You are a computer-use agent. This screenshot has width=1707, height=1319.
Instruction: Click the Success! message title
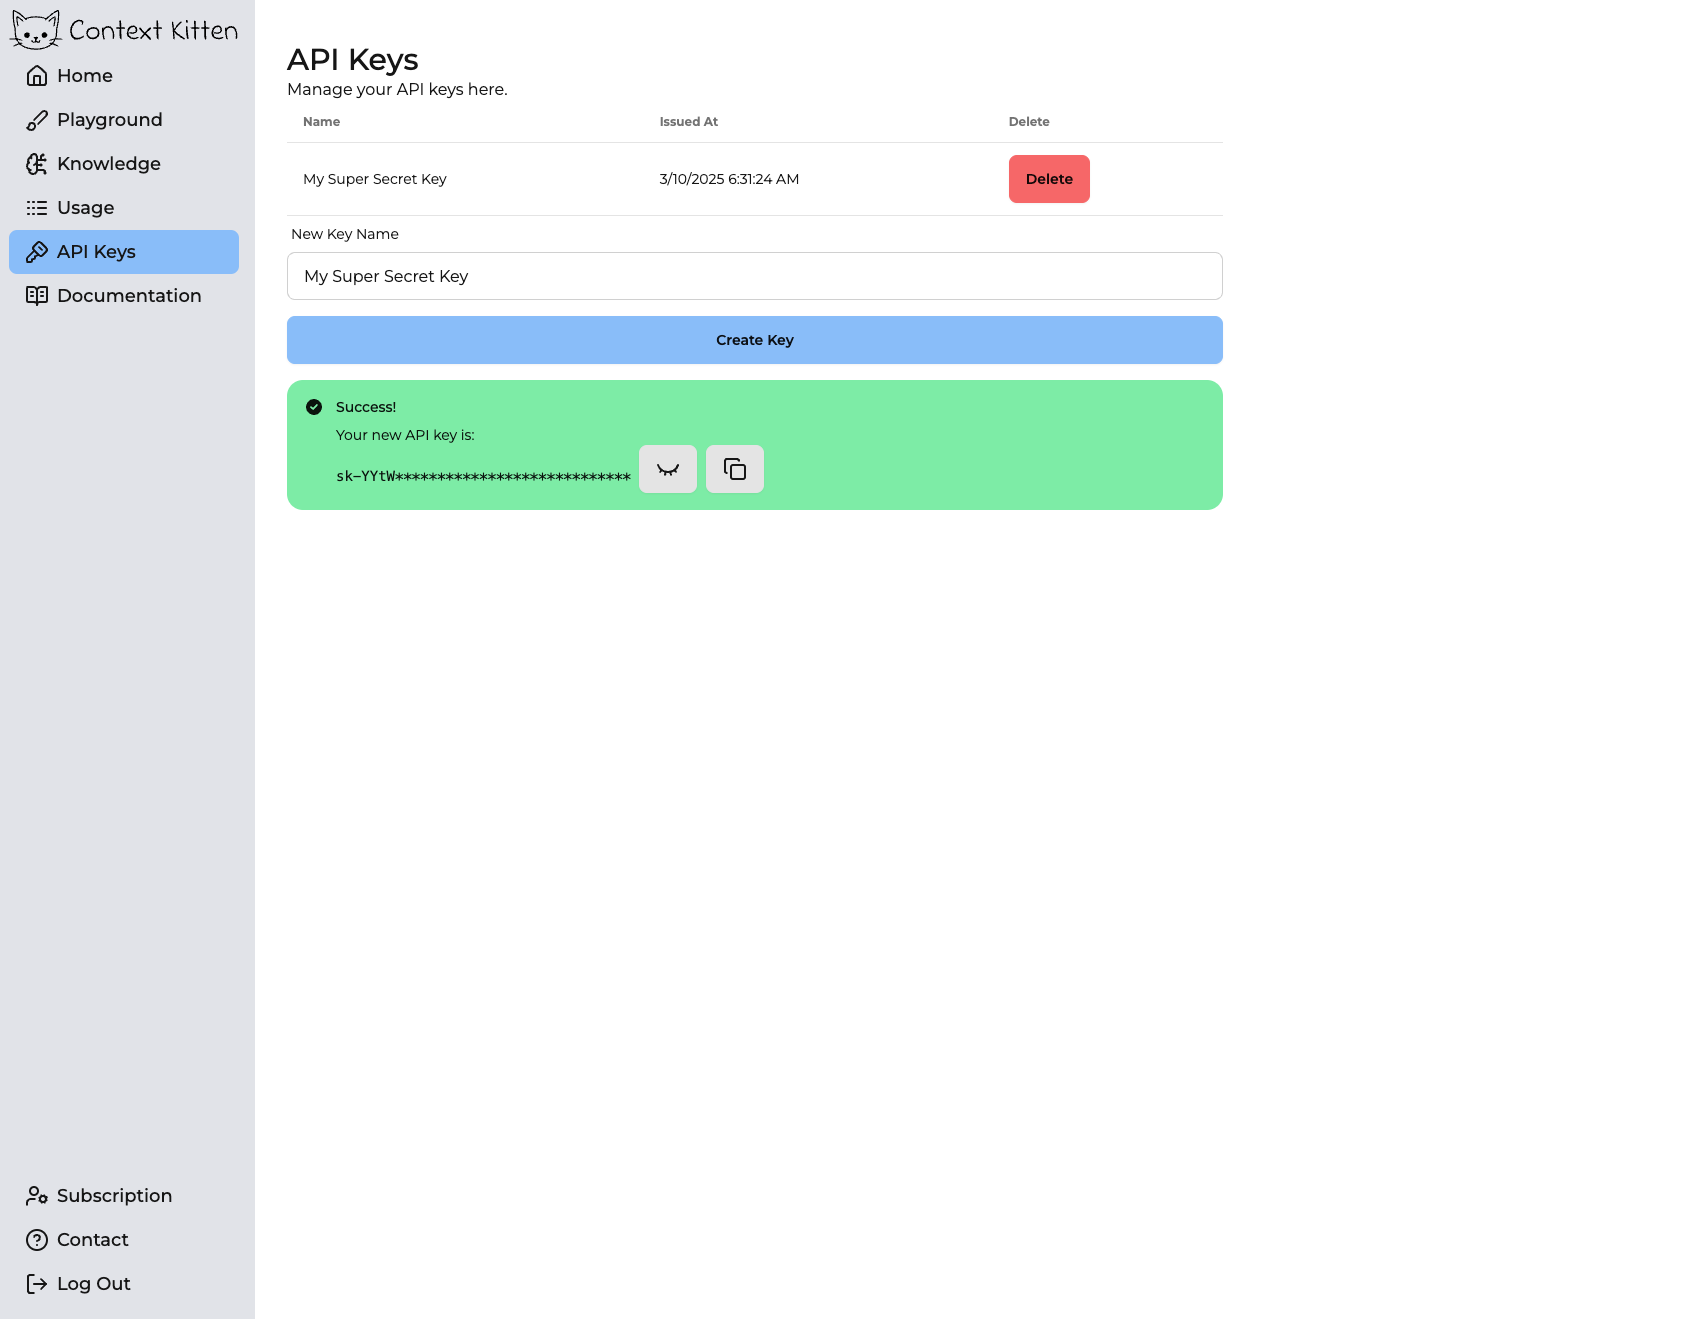(366, 407)
